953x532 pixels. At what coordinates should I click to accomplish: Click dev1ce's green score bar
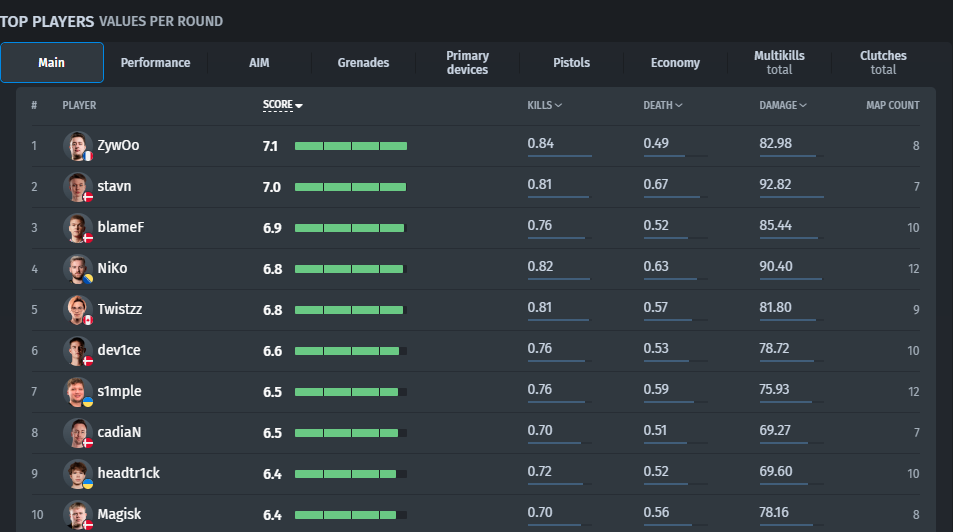351,351
